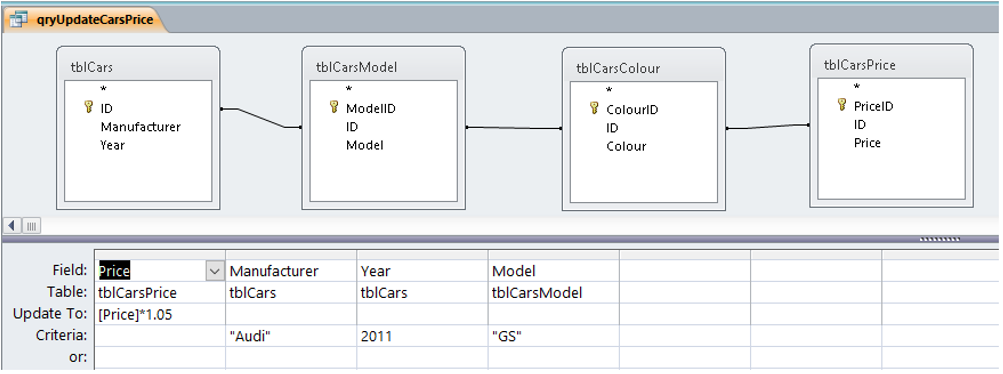Select the Price field in tblCarsPrice list
This screenshot has height=374, width=1003.
coord(867,143)
